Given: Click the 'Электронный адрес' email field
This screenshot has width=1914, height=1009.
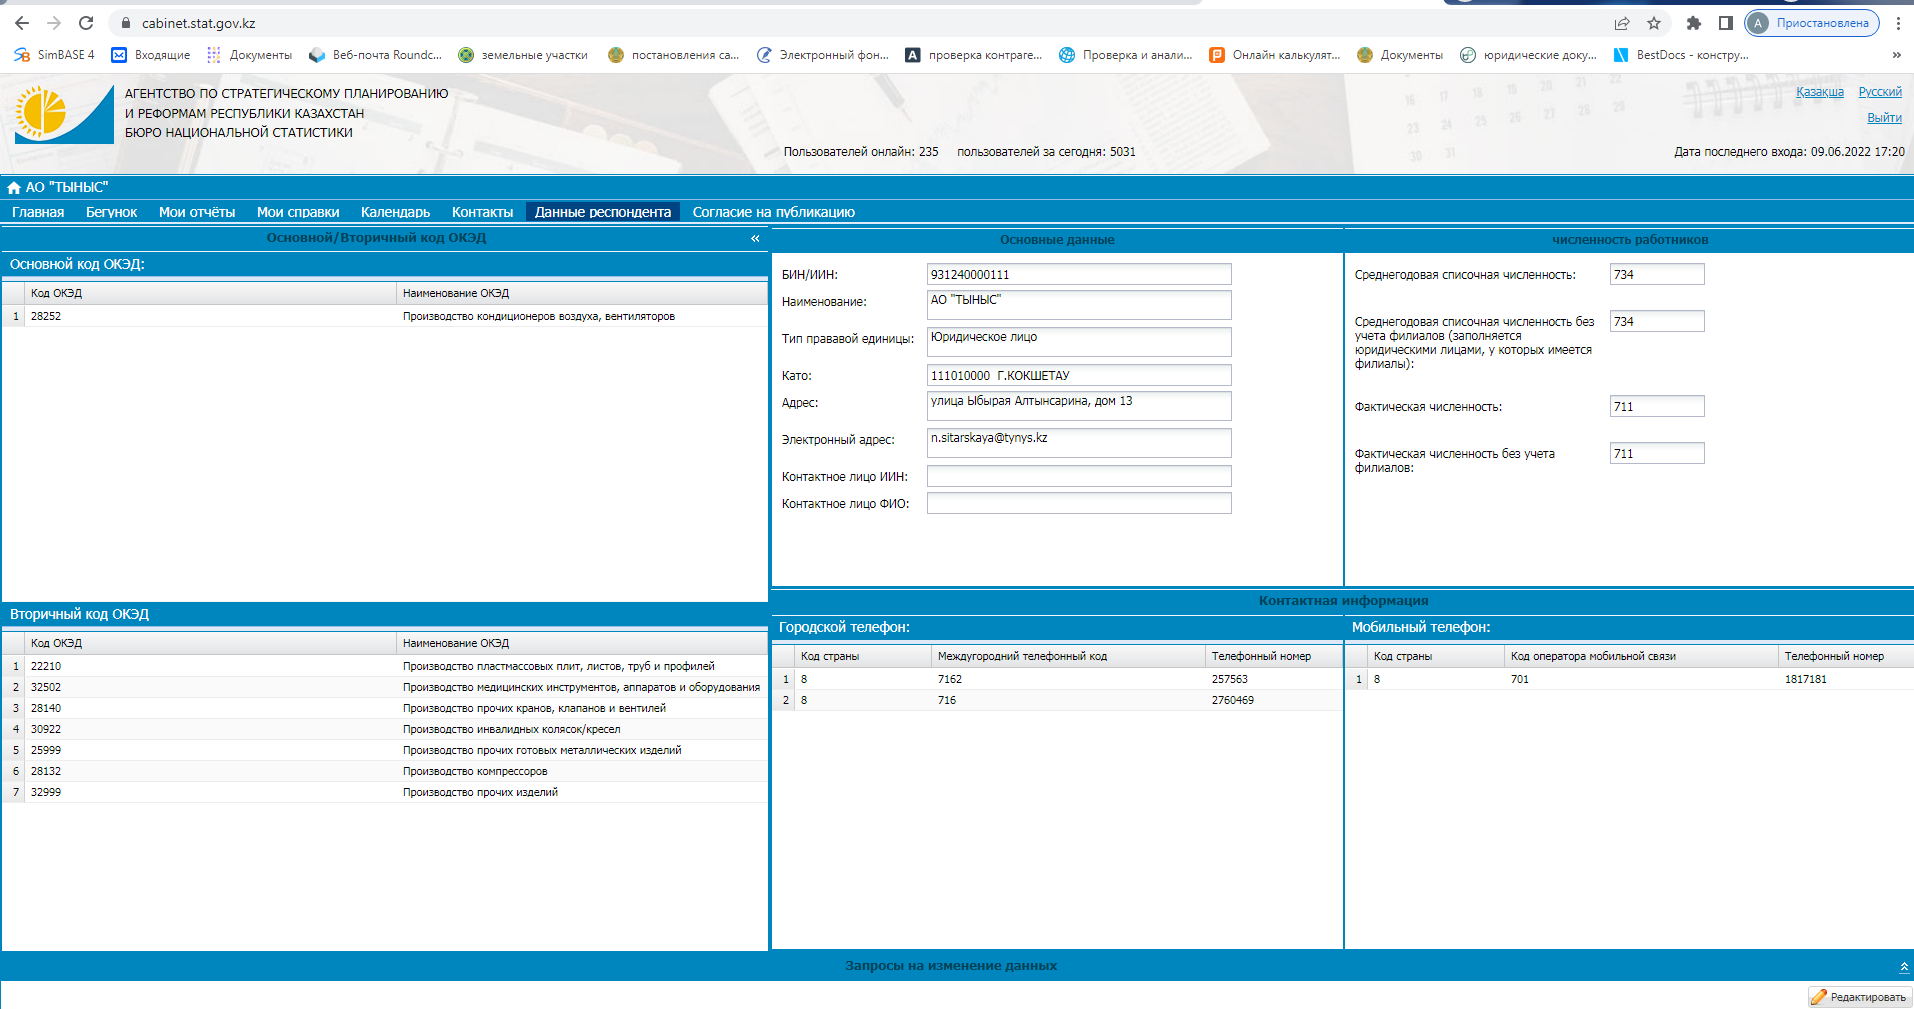Looking at the screenshot, I should (1079, 443).
